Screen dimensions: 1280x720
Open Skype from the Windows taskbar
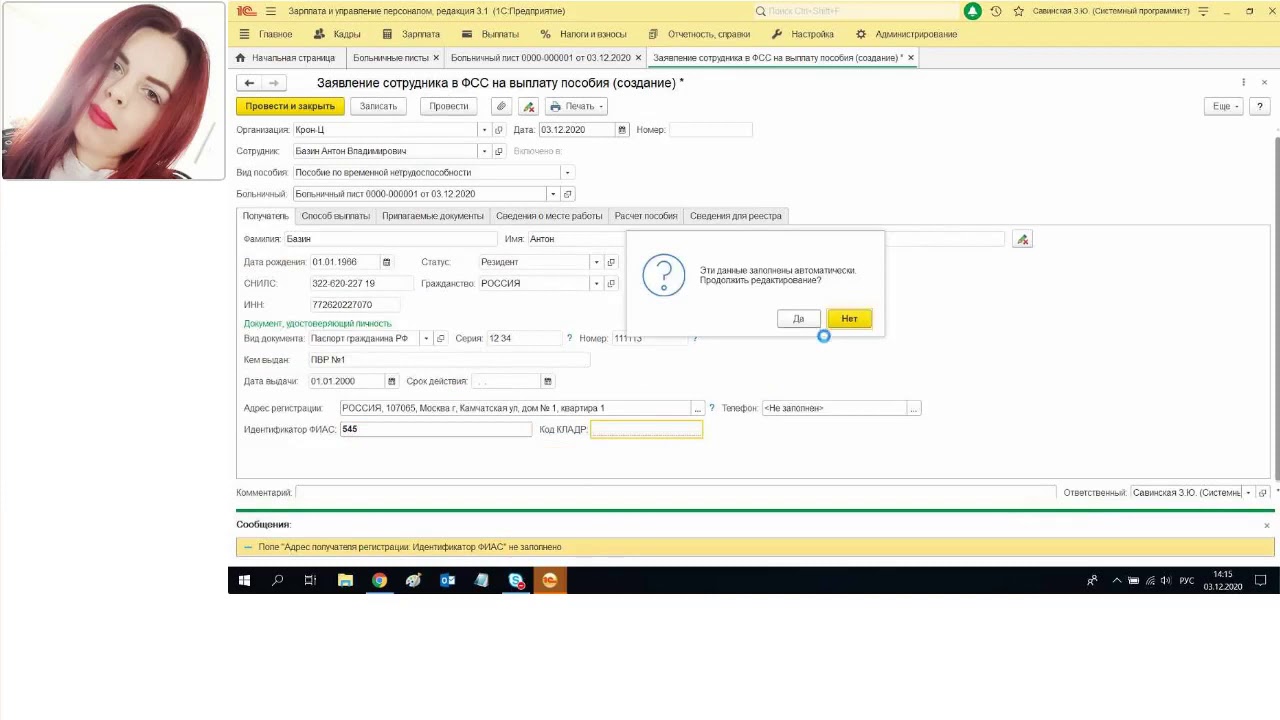[x=515, y=580]
